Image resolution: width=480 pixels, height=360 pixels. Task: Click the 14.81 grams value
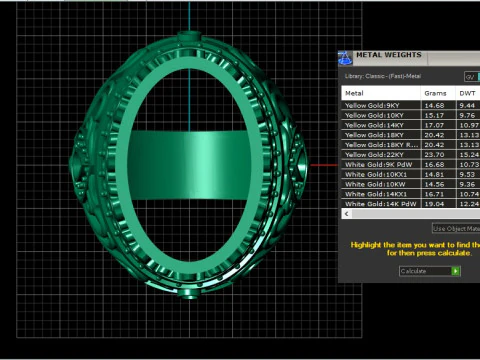pos(434,175)
